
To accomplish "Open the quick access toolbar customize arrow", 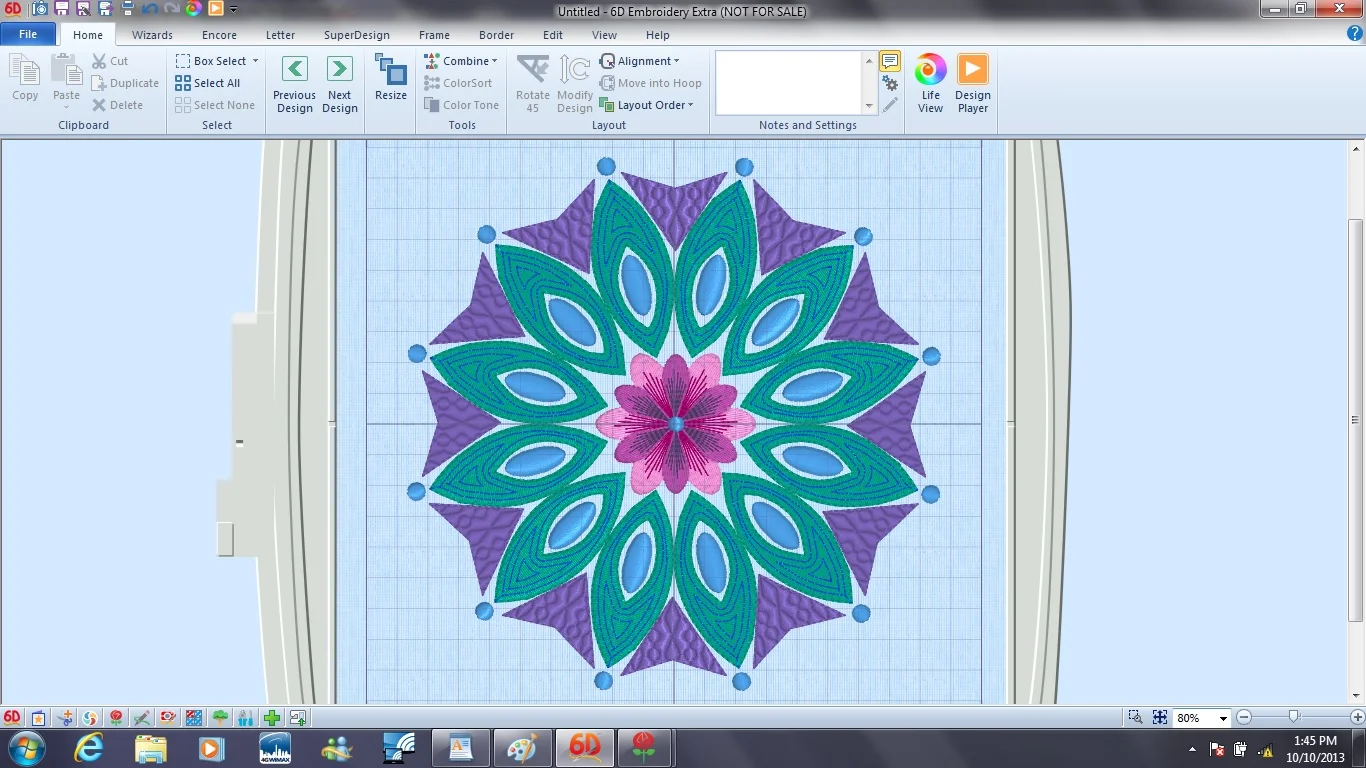I will 234,10.
